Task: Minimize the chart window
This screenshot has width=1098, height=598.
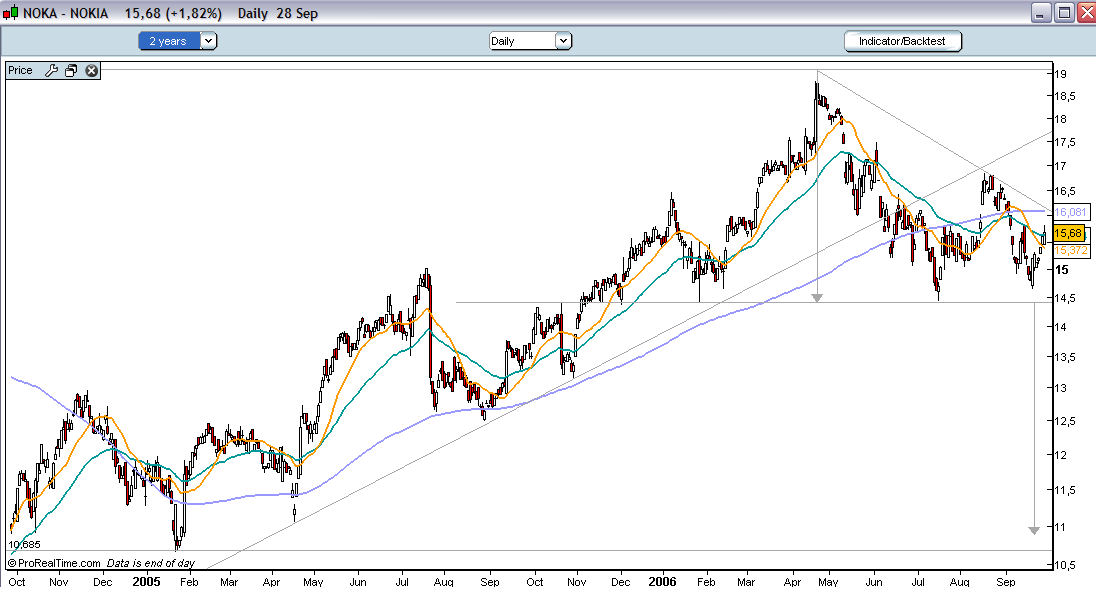Action: click(x=1041, y=13)
